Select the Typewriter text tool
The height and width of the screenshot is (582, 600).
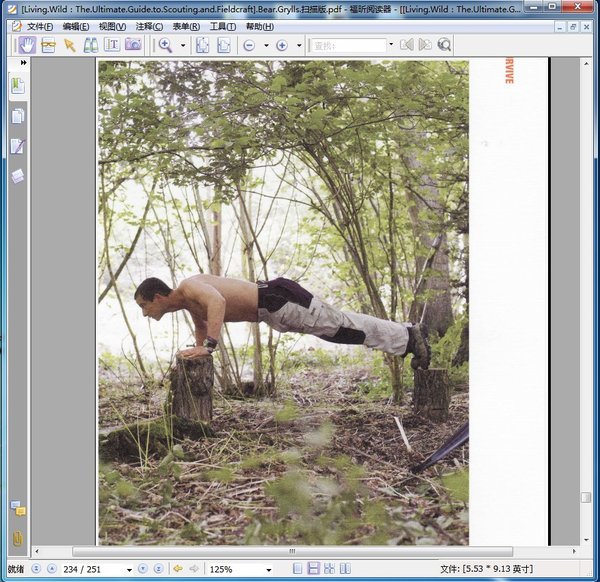pos(112,45)
